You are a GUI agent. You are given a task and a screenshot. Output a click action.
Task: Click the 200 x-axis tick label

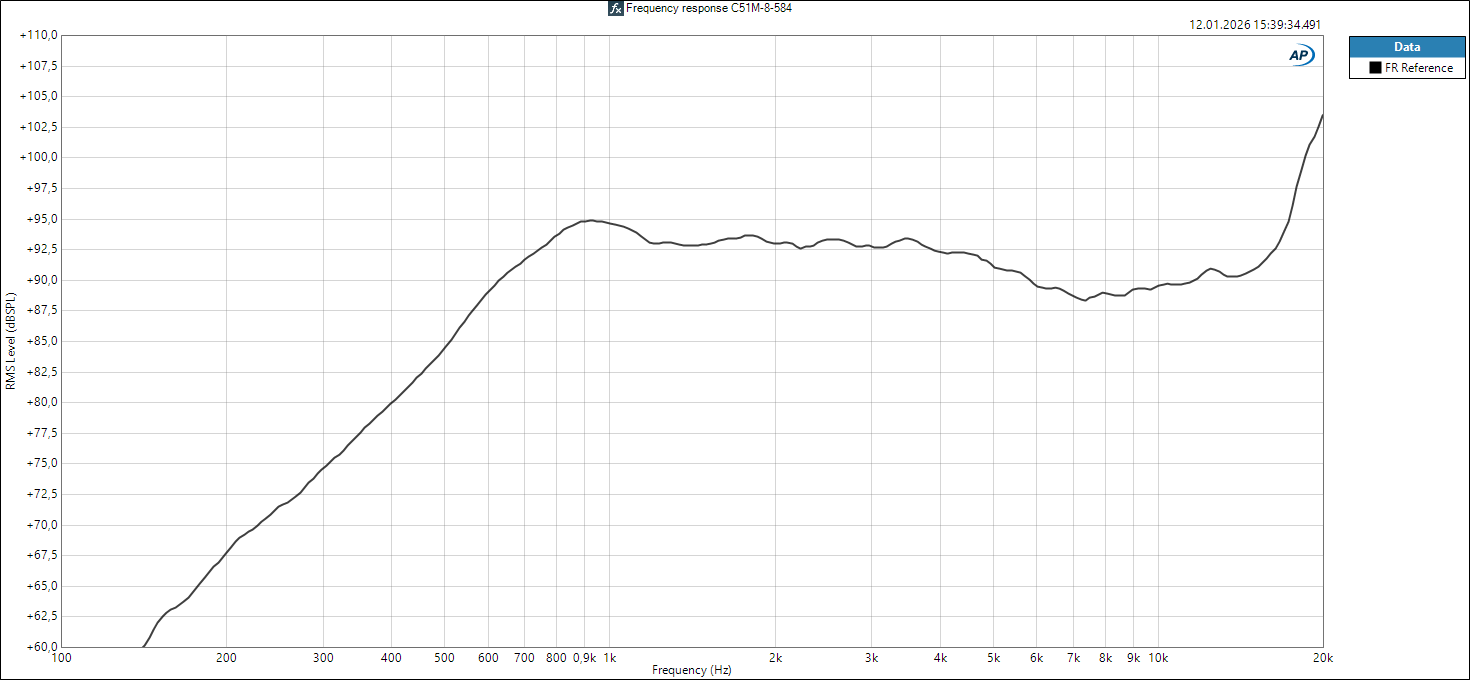tap(226, 658)
